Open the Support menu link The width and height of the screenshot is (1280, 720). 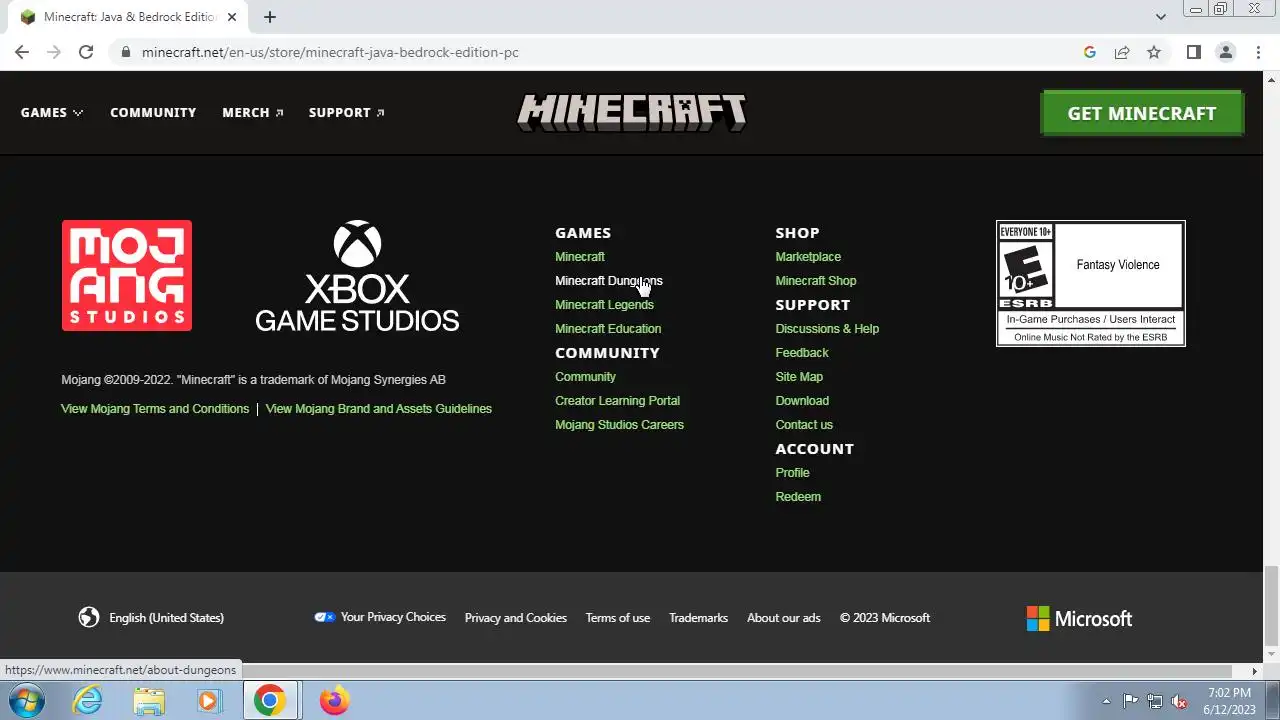tap(346, 112)
